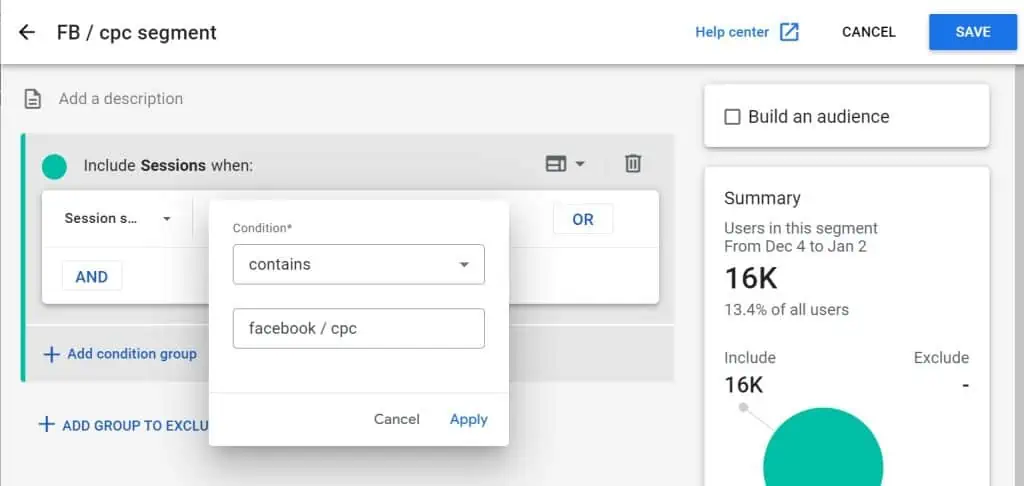Click the Add a description field
Viewport: 1024px width, 486px height.
tap(121, 99)
